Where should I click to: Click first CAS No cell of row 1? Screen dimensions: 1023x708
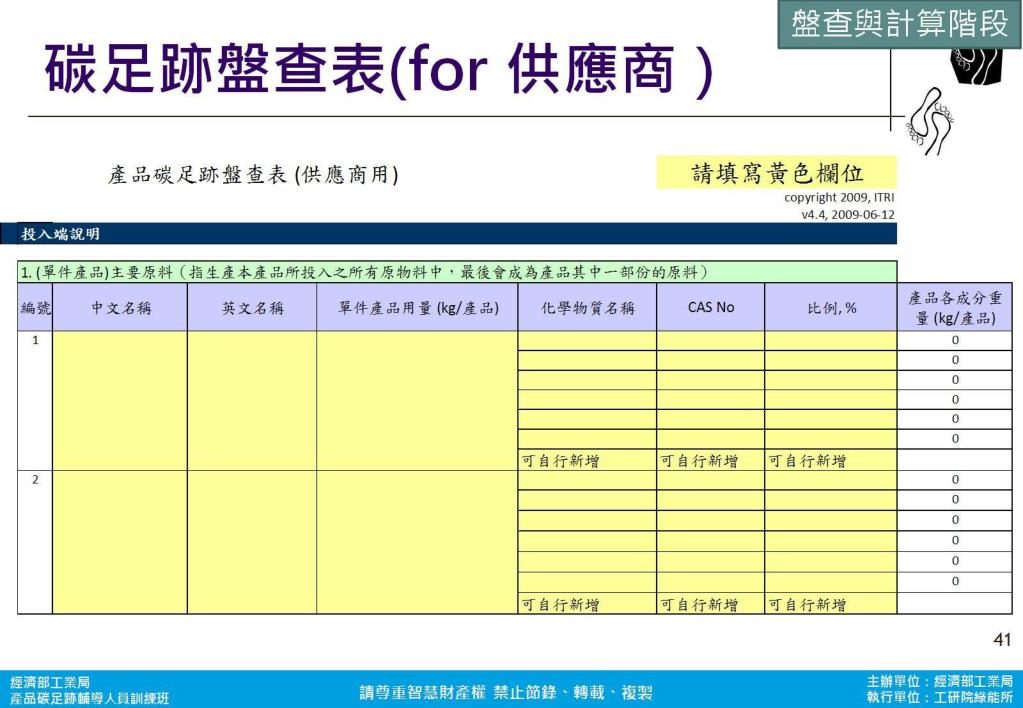(x=710, y=341)
